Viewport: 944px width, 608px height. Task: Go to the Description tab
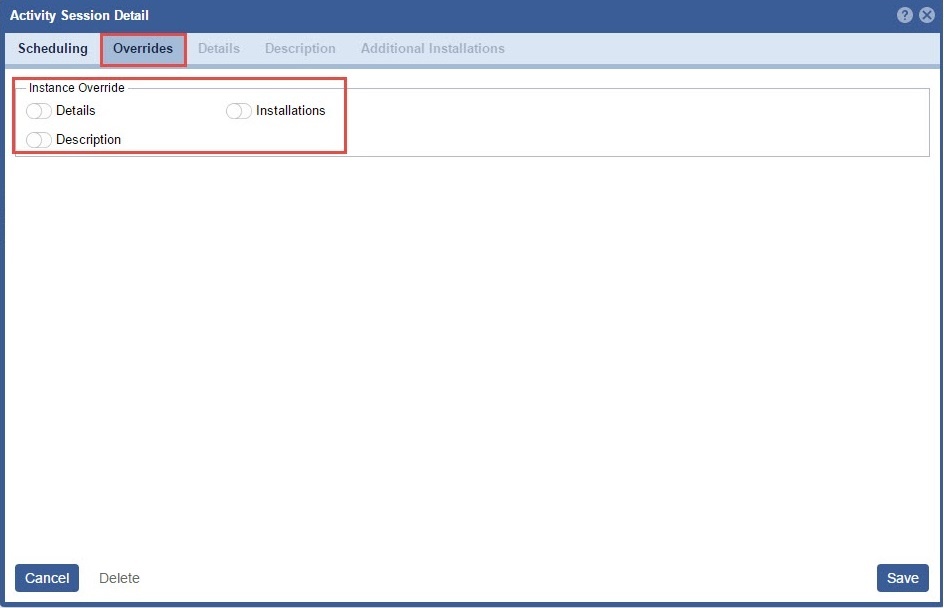coord(300,48)
